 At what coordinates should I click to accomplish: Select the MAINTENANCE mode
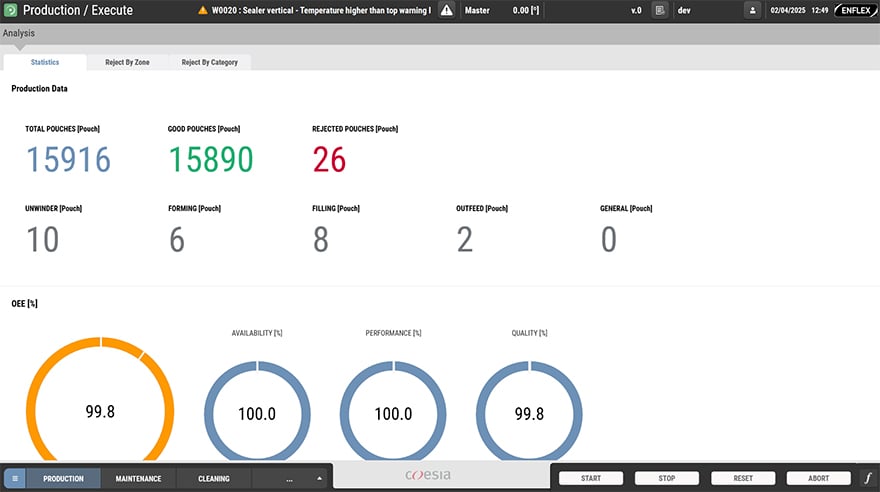138,479
